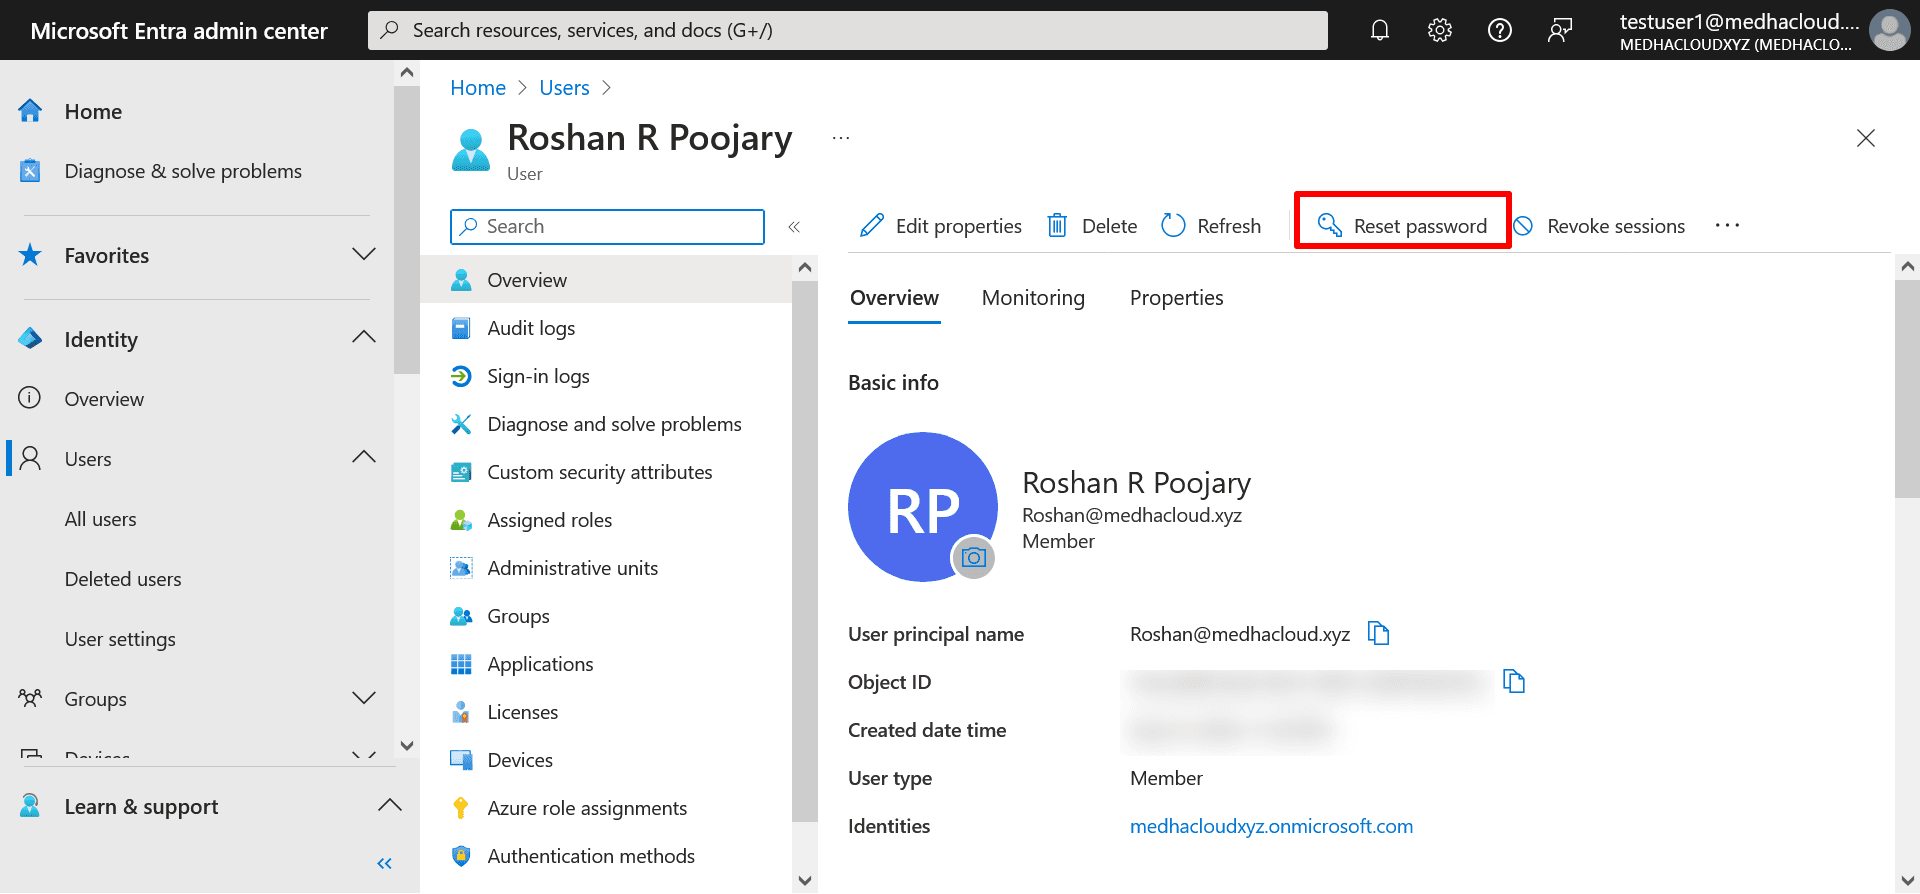Click the Delete trash icon
Viewport: 1920px width, 894px height.
tap(1057, 226)
